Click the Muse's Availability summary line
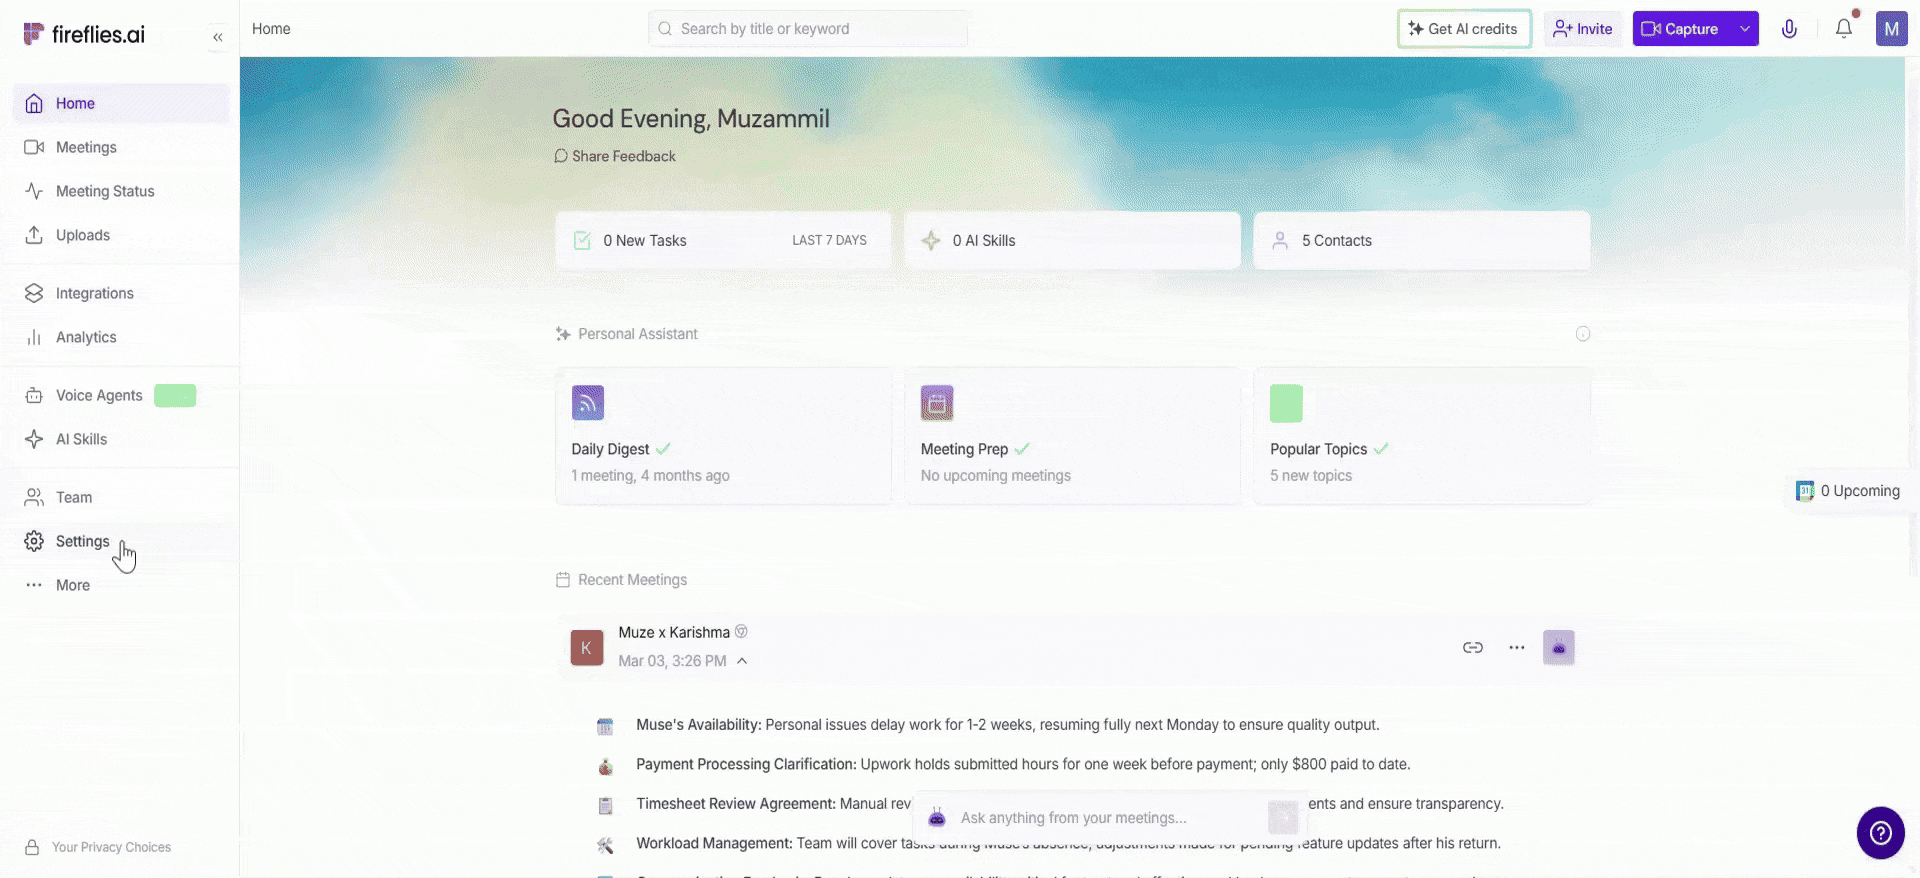 click(x=1008, y=725)
